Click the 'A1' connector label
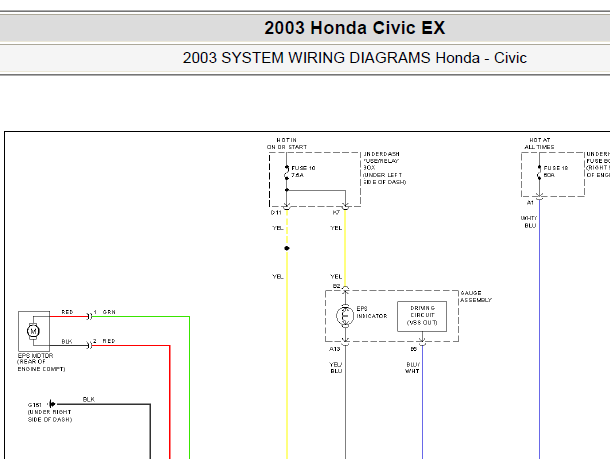This screenshot has width=610, height=459. click(x=530, y=203)
